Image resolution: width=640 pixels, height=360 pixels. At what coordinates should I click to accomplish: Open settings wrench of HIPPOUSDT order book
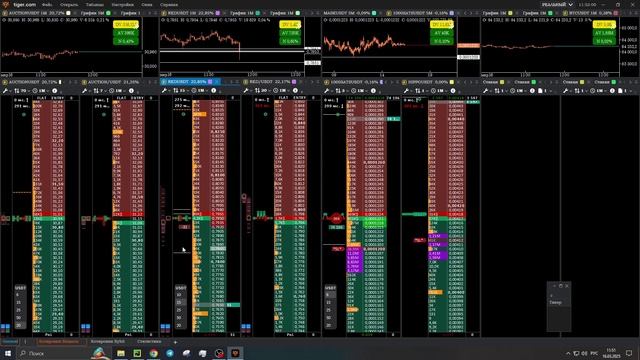[406, 91]
